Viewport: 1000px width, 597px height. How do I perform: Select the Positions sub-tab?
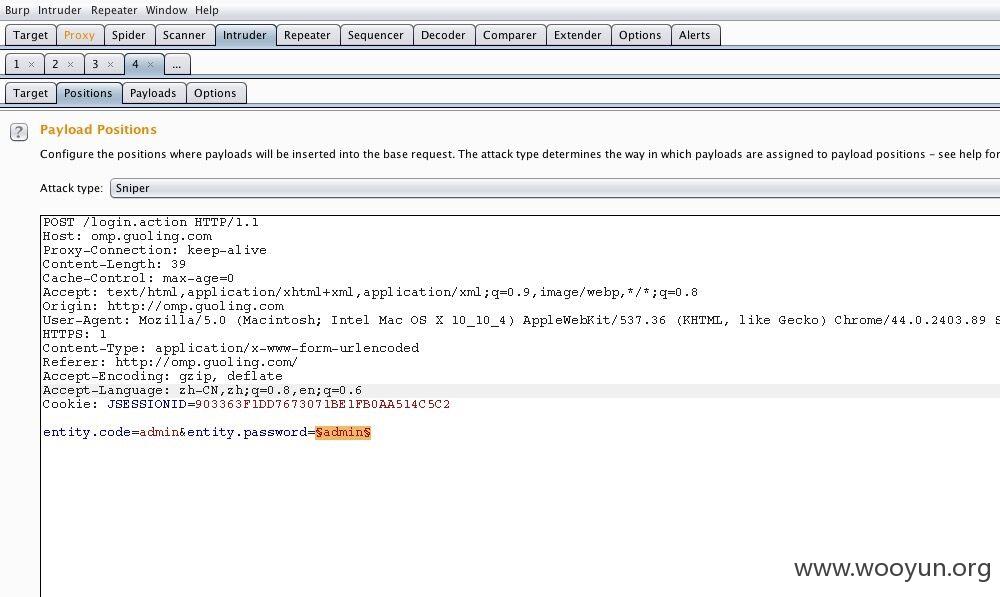click(x=88, y=93)
